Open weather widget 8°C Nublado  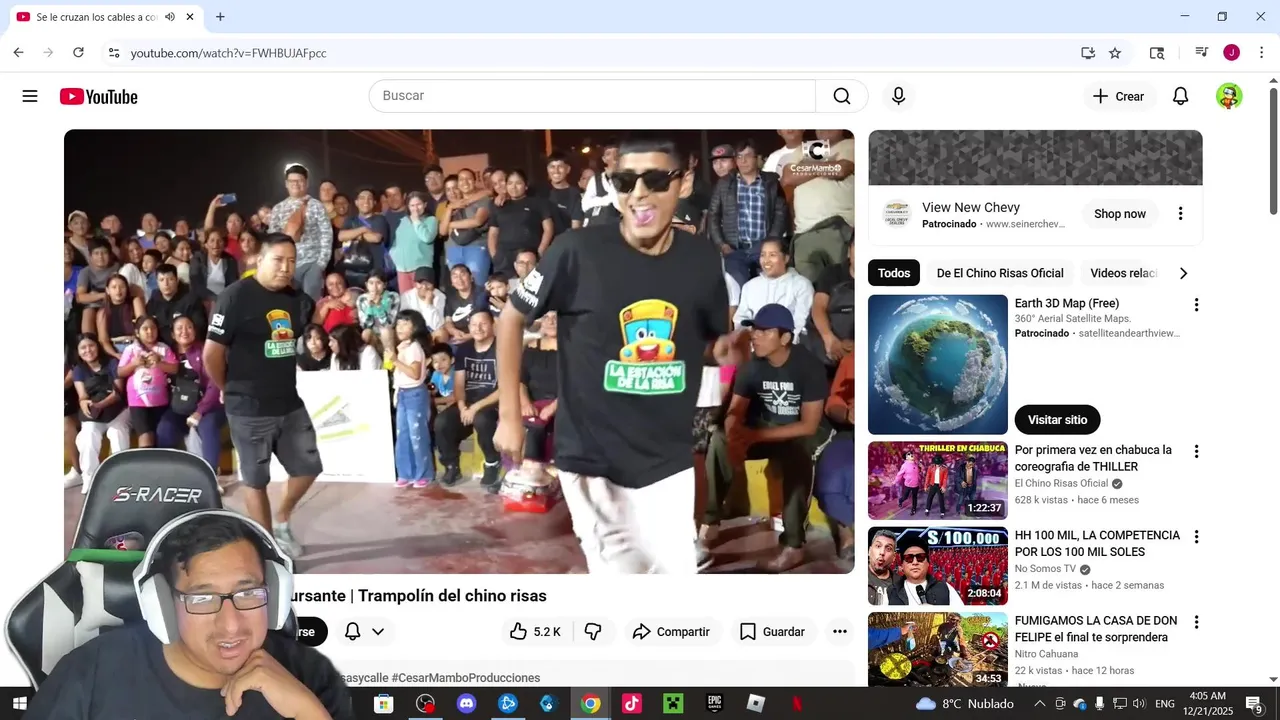965,704
